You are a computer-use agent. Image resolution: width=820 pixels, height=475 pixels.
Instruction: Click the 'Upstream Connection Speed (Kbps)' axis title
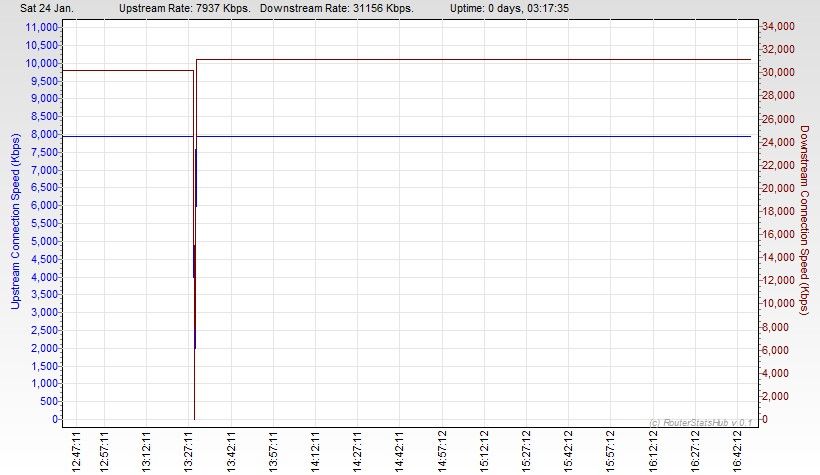point(15,221)
